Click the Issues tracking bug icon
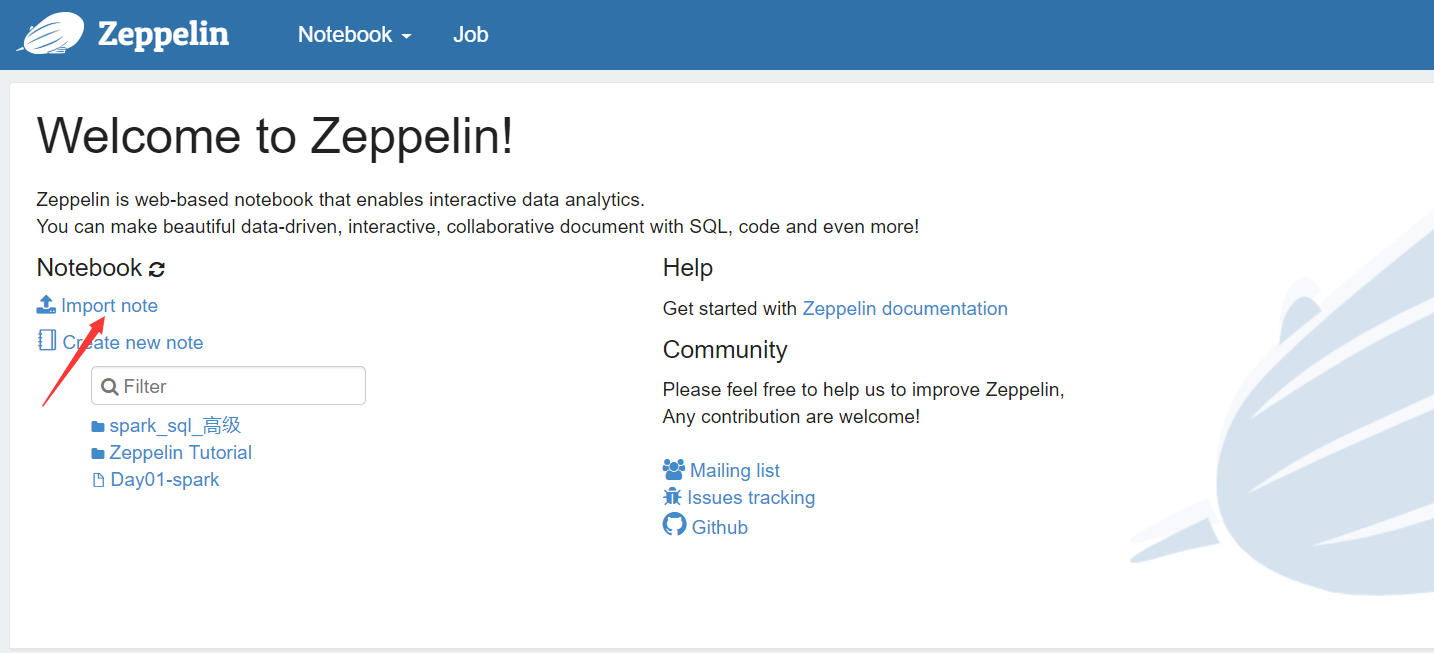This screenshot has height=653, width=1434. click(672, 497)
